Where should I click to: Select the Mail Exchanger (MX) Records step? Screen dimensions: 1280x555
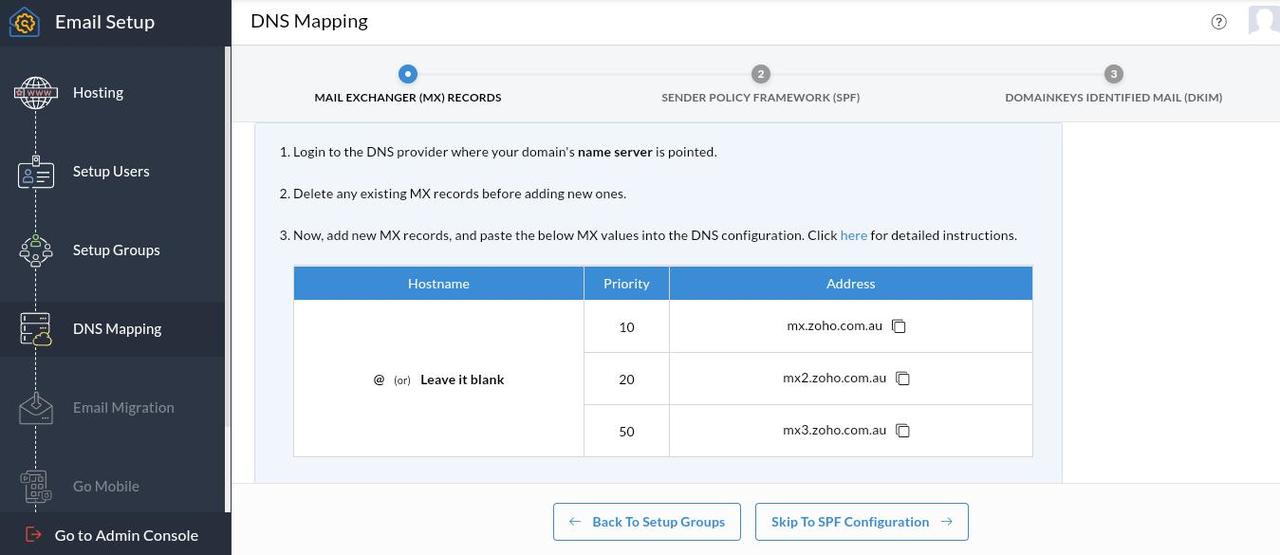(x=407, y=85)
